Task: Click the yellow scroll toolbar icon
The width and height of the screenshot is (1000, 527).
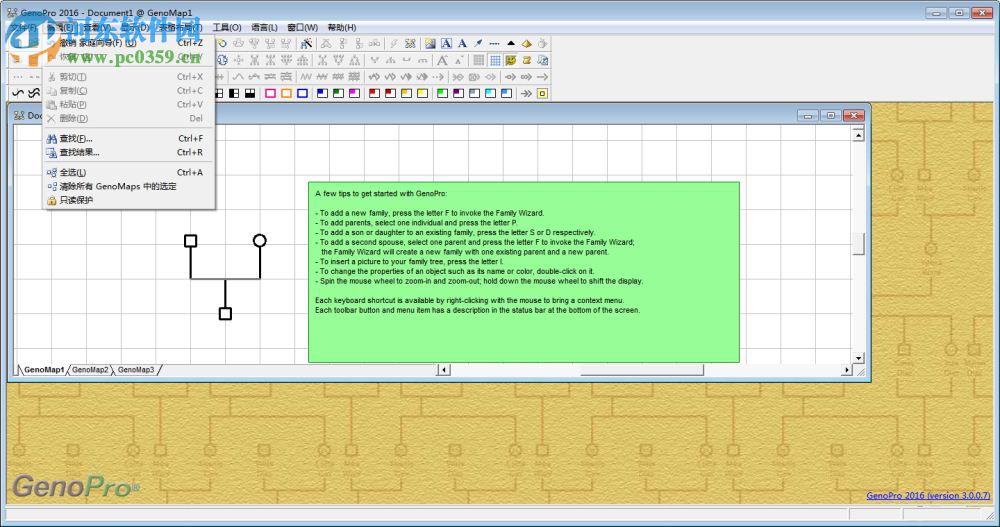Action: click(x=527, y=60)
